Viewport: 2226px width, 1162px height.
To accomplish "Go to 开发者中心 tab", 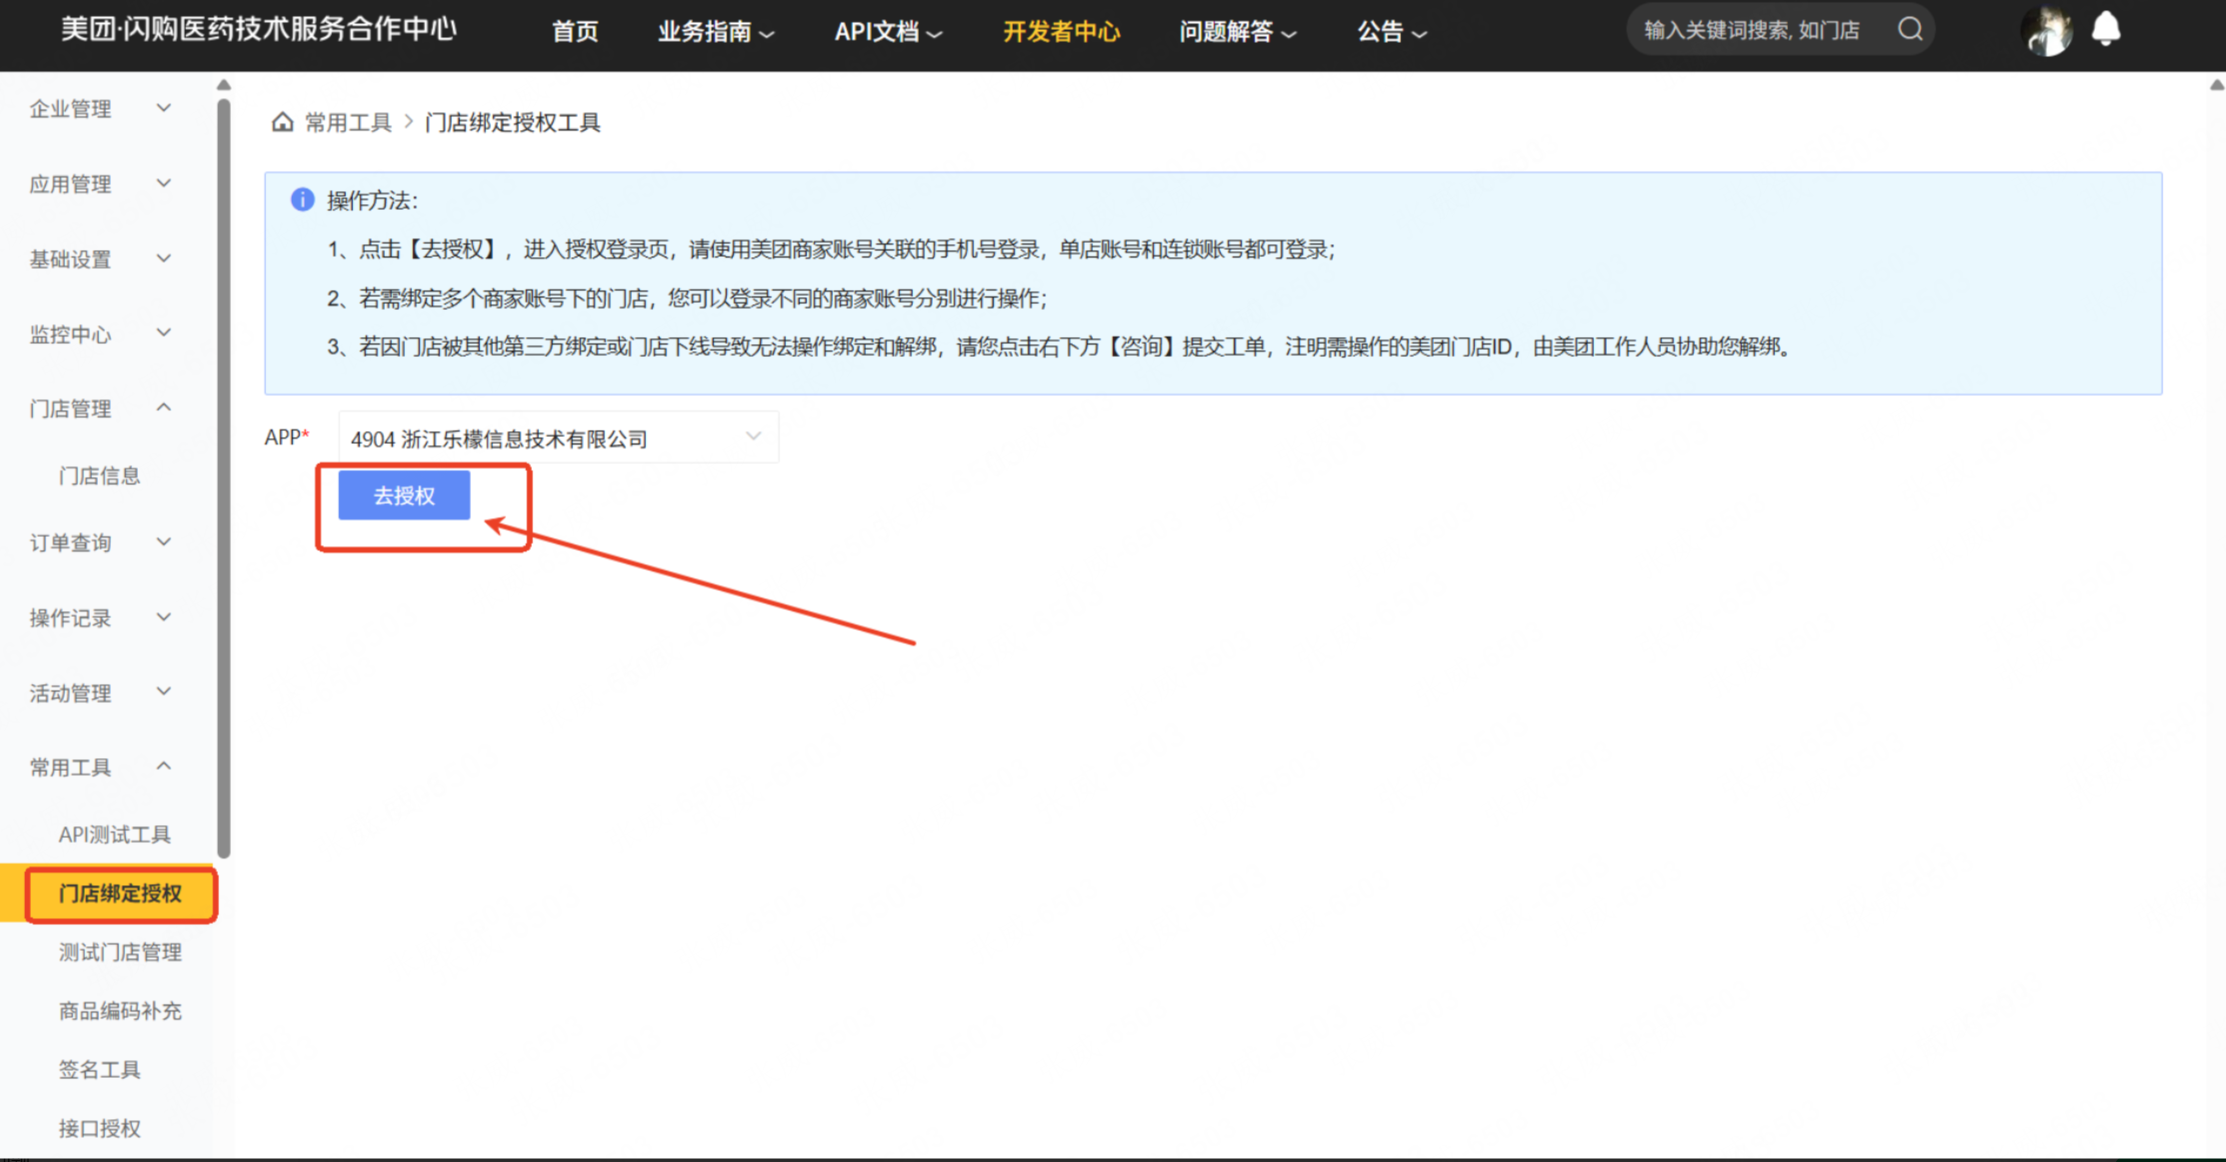I will [x=1061, y=32].
